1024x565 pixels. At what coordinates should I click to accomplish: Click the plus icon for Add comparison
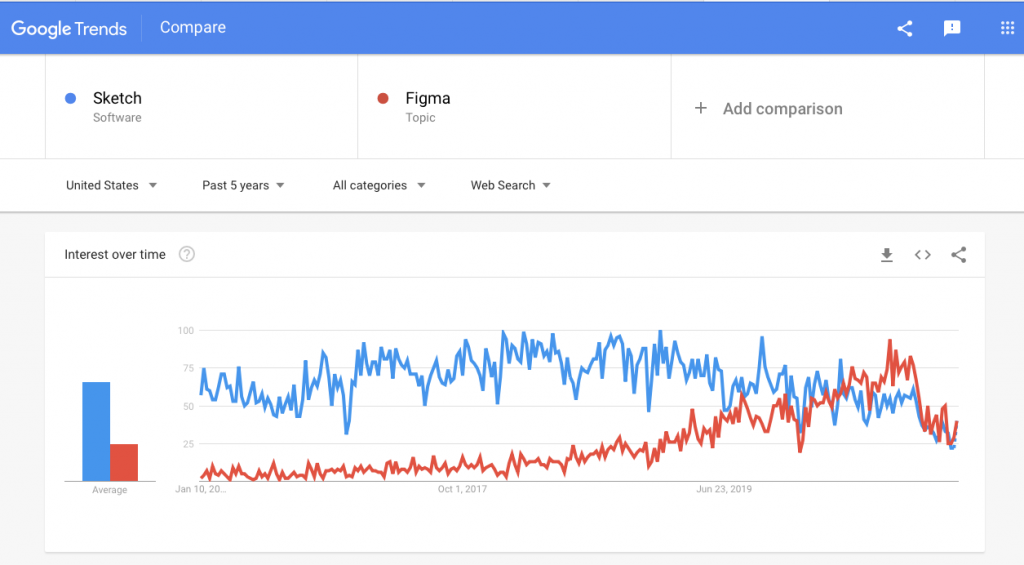pos(701,108)
